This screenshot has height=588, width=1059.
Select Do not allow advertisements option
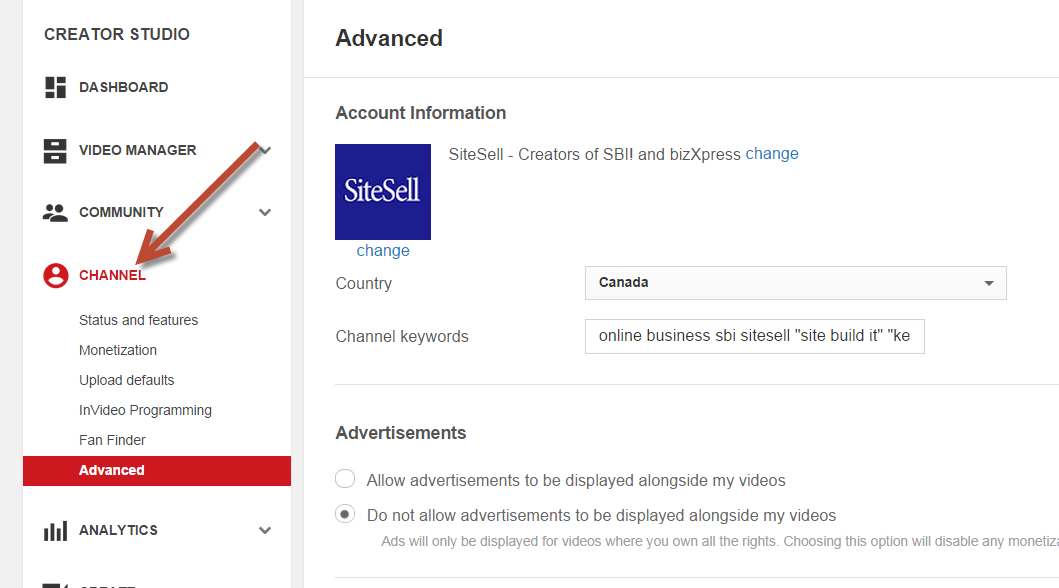345,514
